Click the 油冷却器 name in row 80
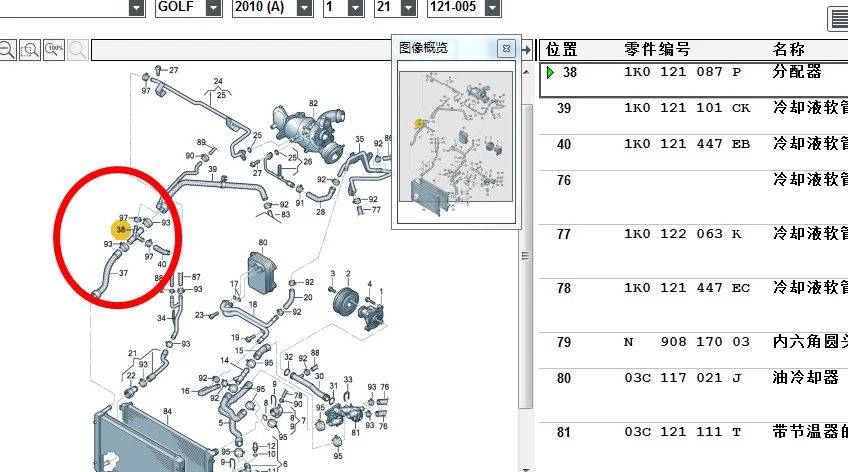The height and width of the screenshot is (472, 848). coord(806,377)
